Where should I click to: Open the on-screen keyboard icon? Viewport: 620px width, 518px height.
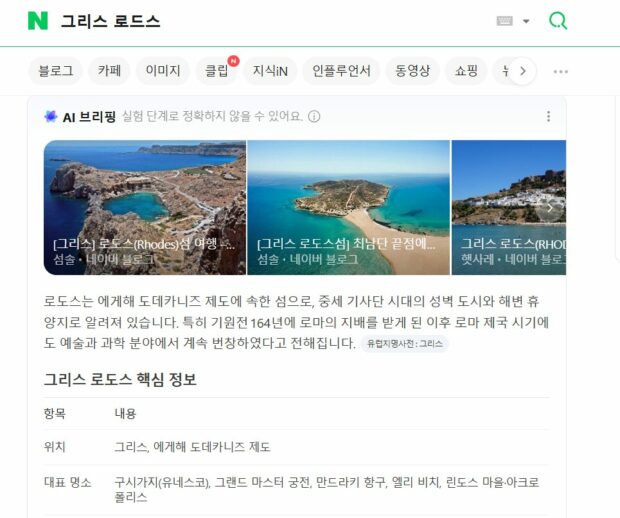click(505, 21)
